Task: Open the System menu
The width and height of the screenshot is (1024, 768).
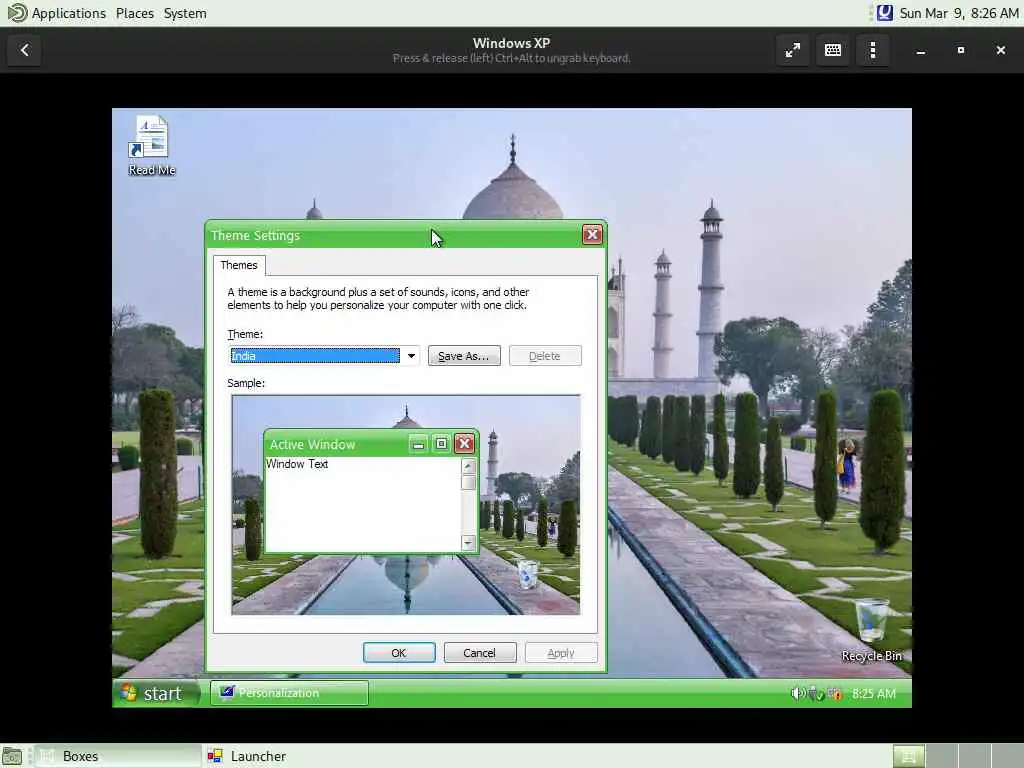Action: [185, 13]
